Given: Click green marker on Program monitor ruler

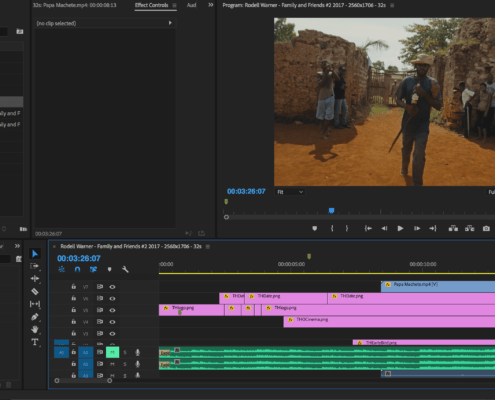Looking at the screenshot, I should pyautogui.click(x=226, y=202).
